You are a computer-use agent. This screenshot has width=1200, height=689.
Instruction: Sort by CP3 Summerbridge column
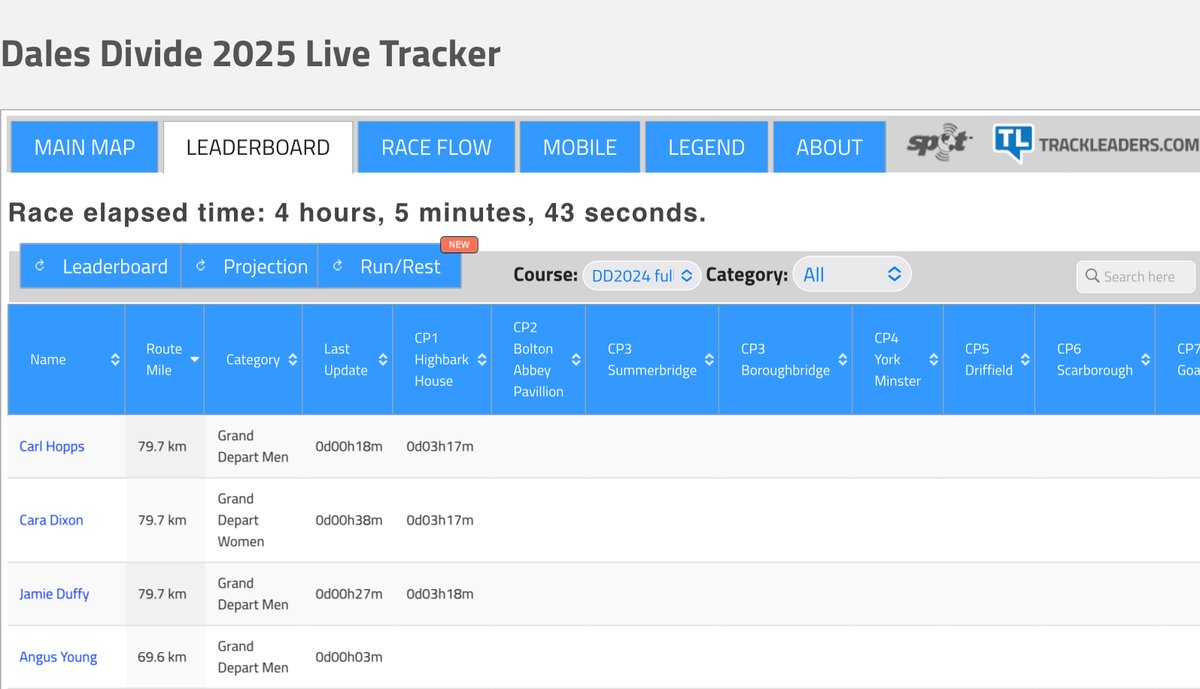pos(652,360)
